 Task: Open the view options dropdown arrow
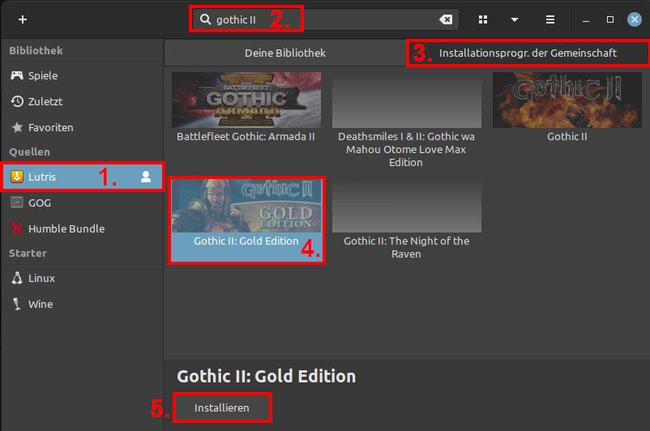point(514,19)
